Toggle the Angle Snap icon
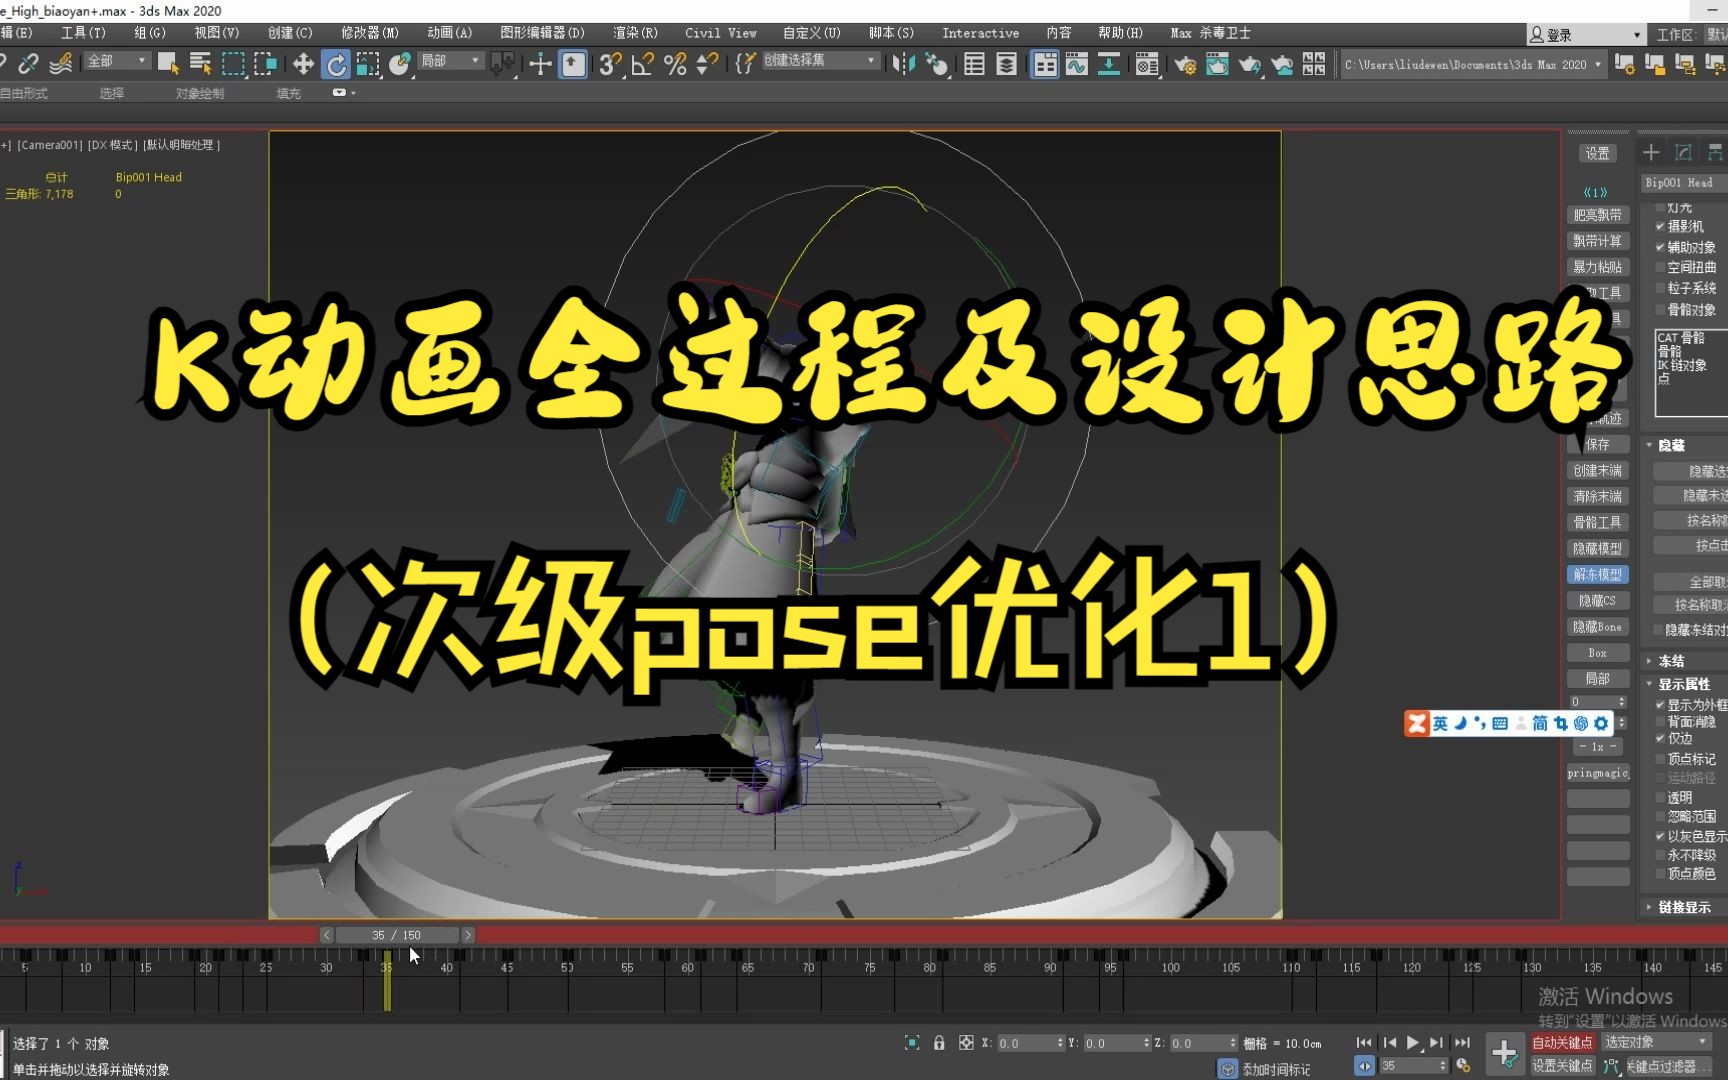The height and width of the screenshot is (1080, 1728). [643, 64]
